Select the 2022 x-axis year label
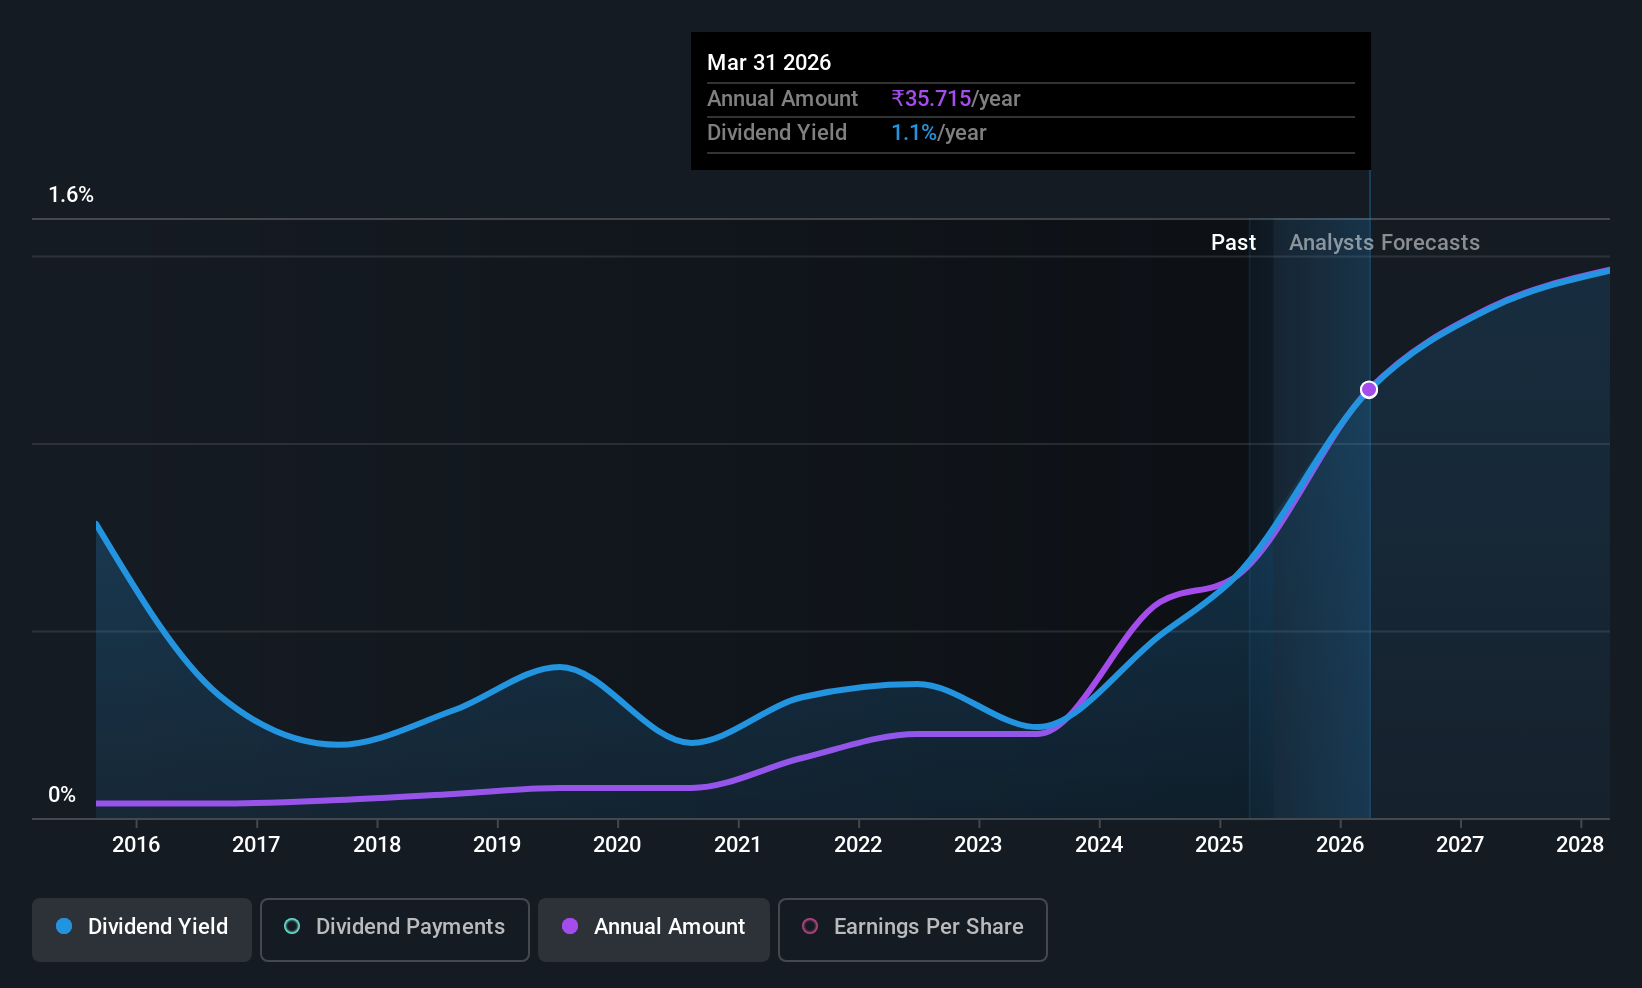1642x988 pixels. pyautogui.click(x=858, y=845)
